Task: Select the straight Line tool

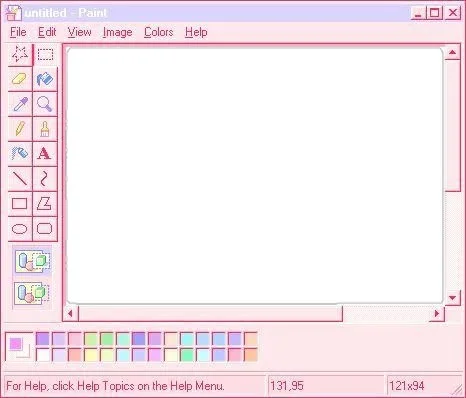Action: (20, 179)
